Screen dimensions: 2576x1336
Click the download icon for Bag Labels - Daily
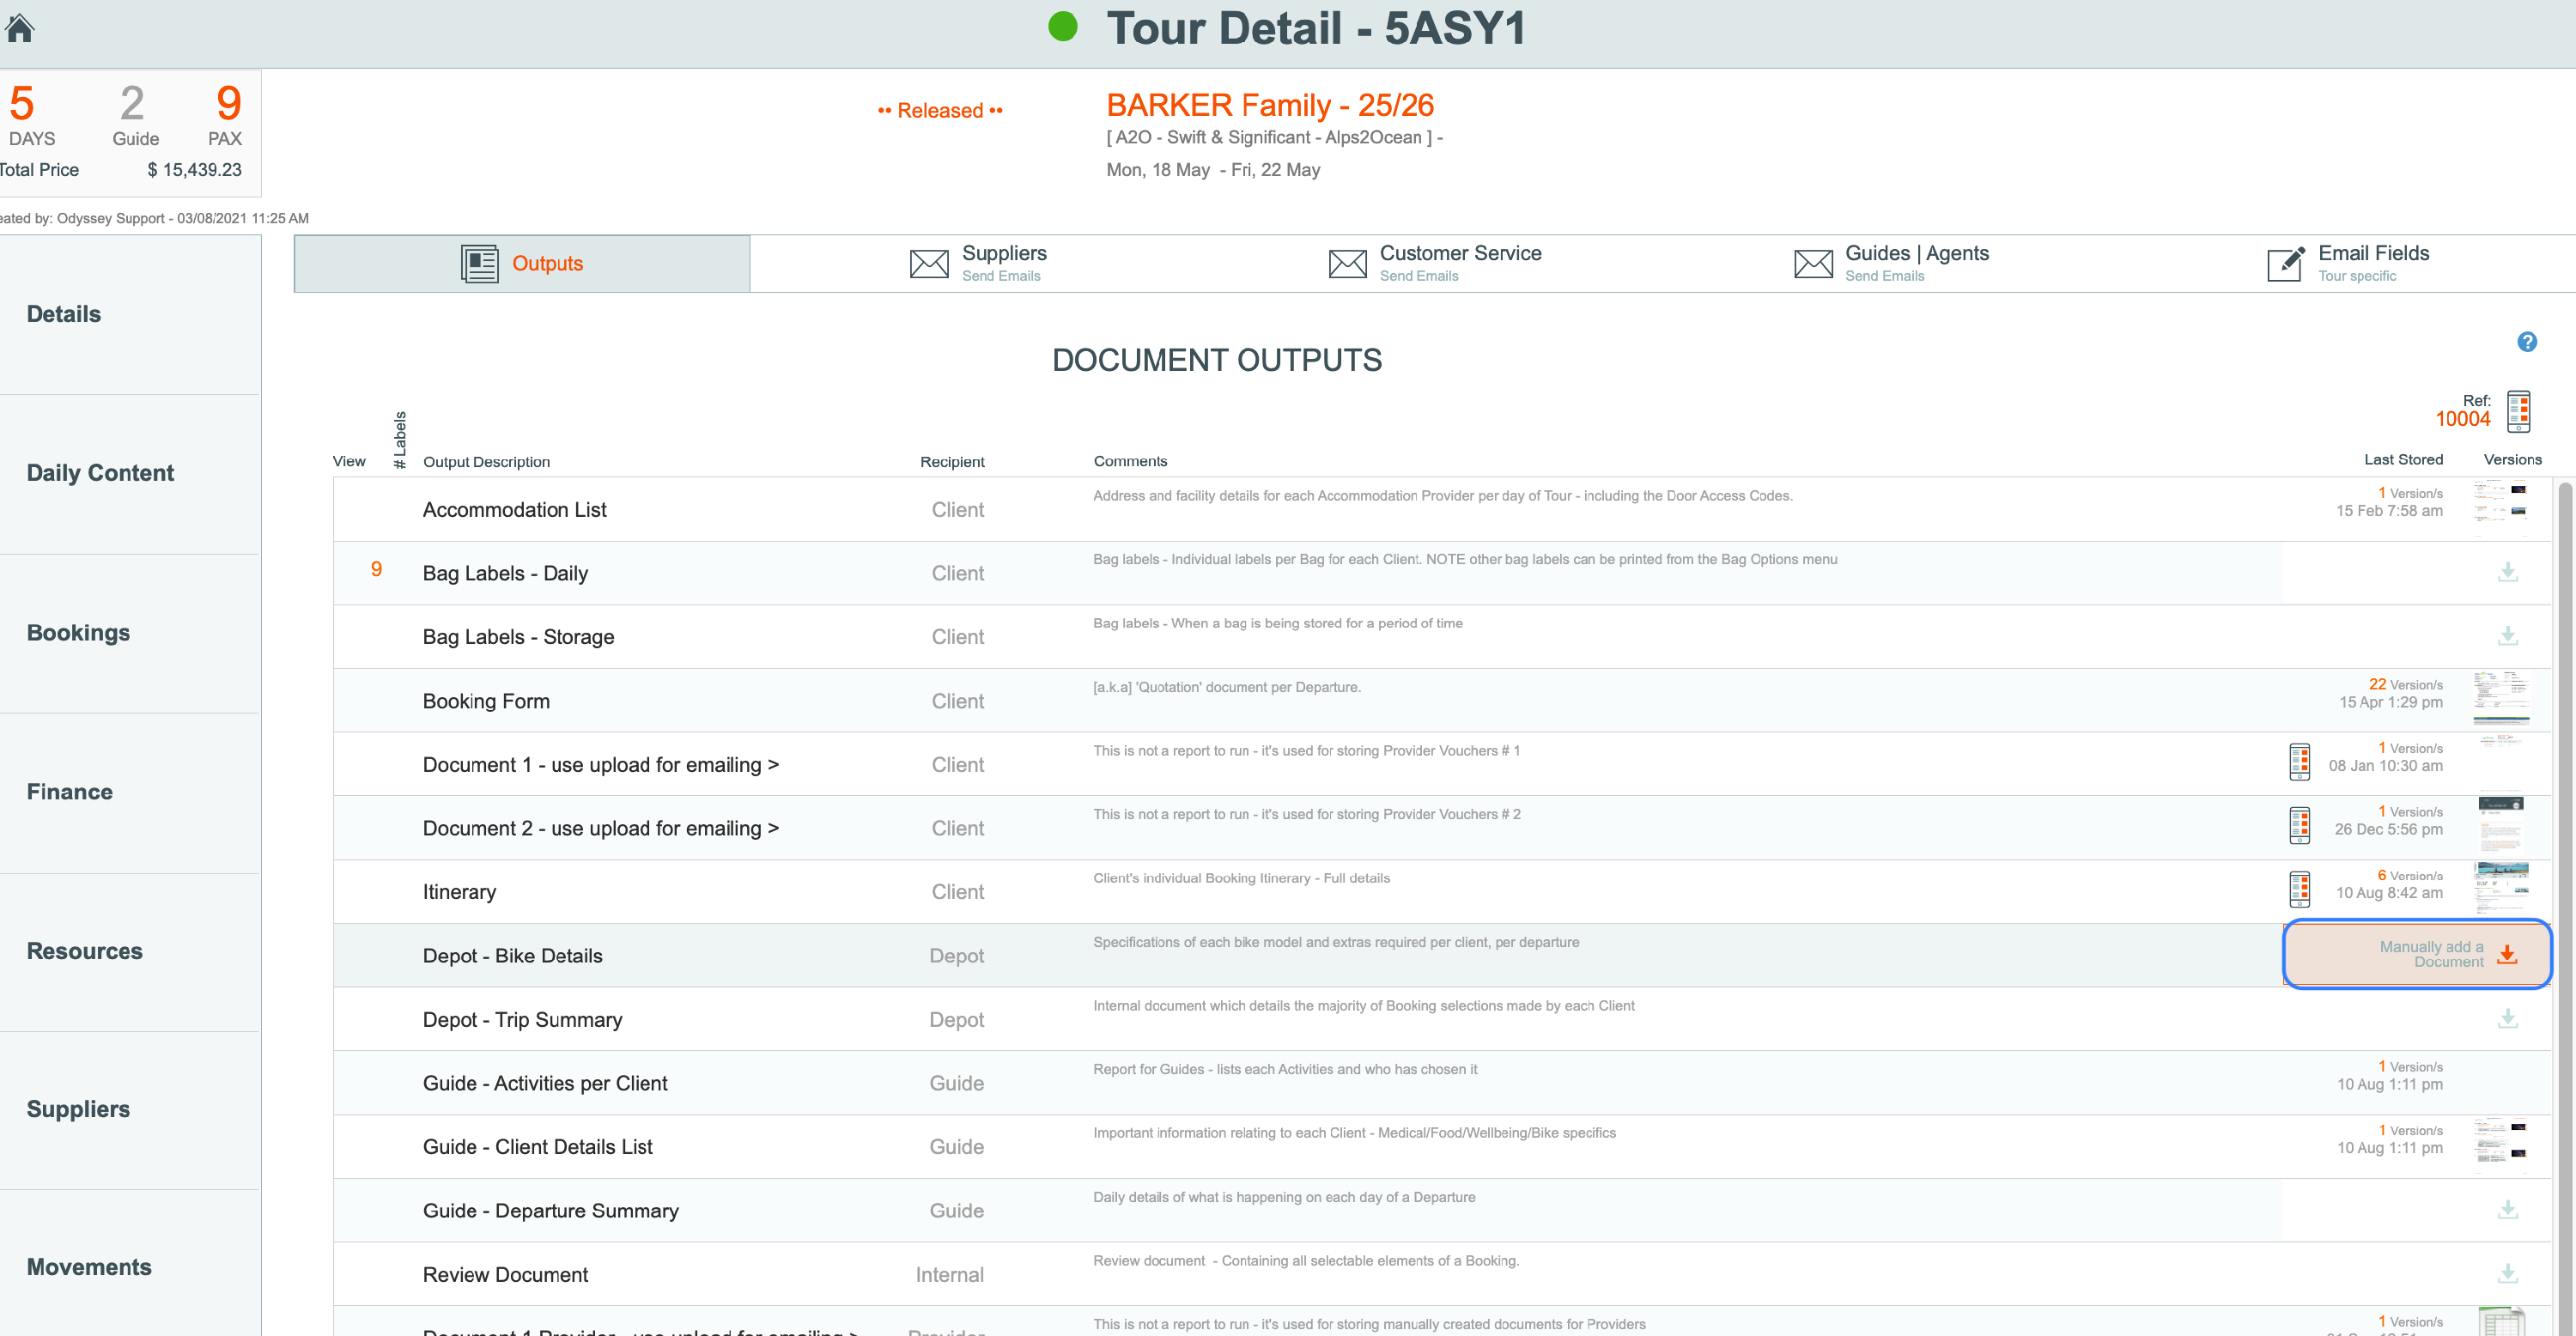point(2508,573)
